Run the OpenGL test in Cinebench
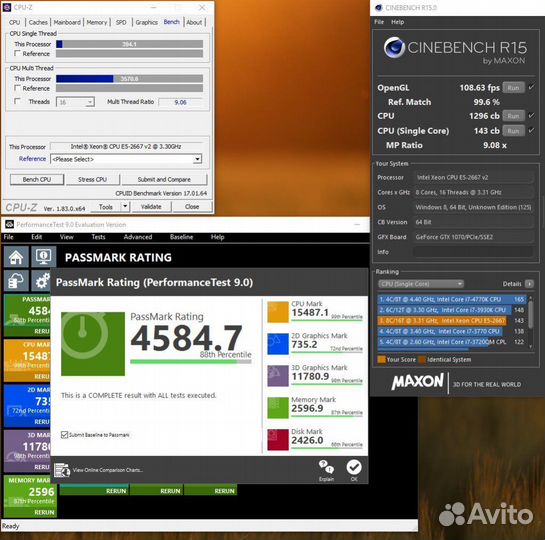 (x=513, y=88)
